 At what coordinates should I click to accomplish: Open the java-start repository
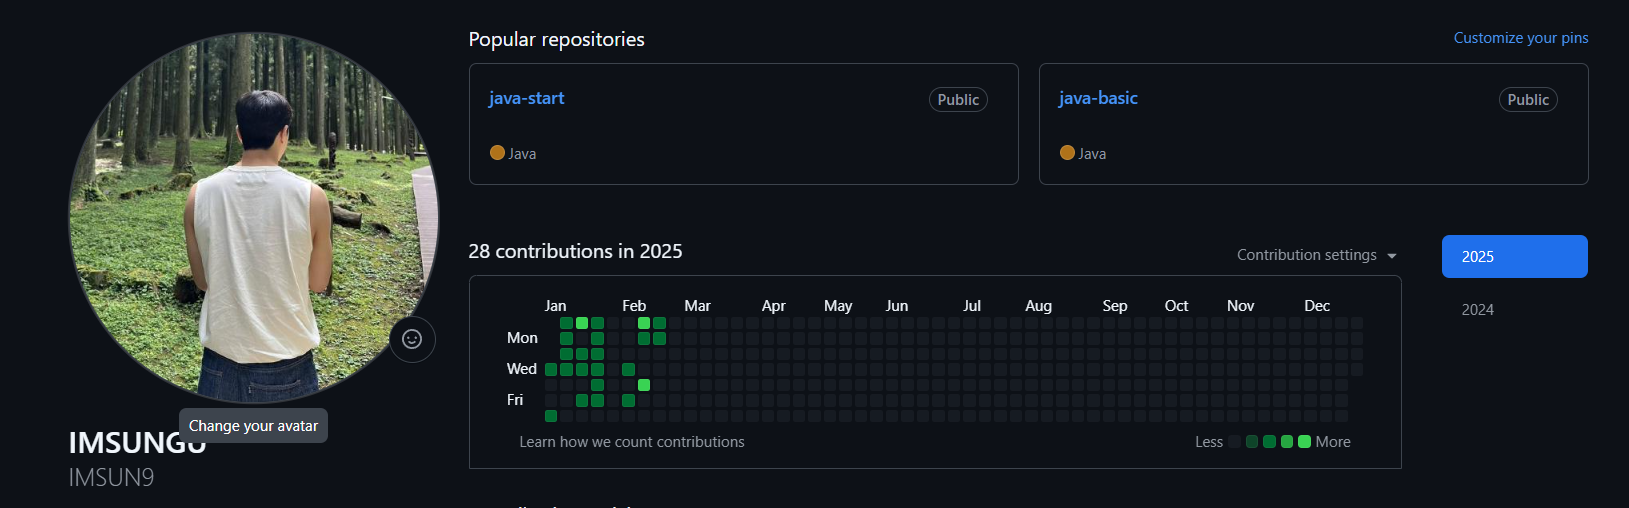[526, 98]
